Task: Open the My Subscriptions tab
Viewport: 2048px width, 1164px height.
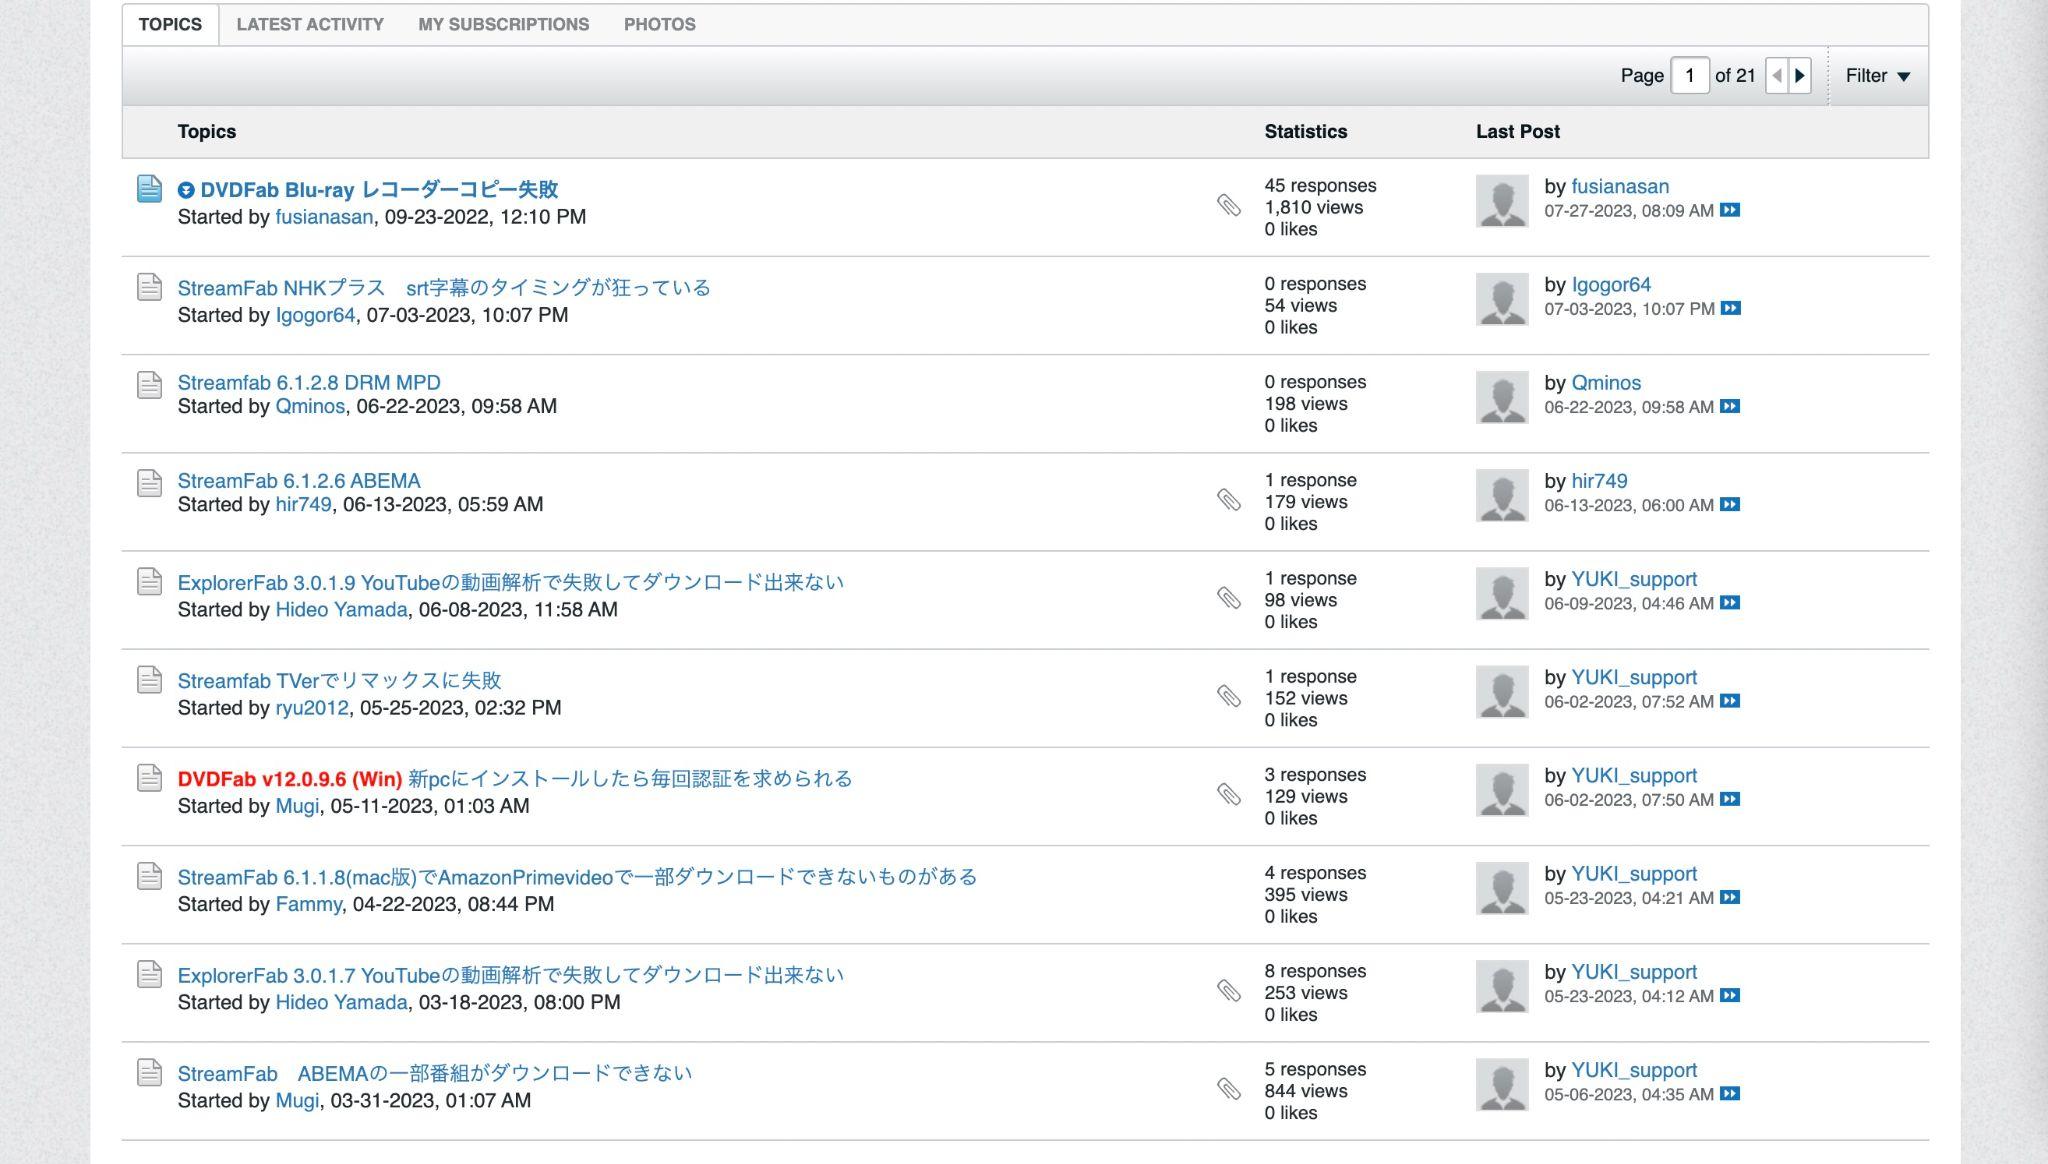Action: (x=503, y=24)
